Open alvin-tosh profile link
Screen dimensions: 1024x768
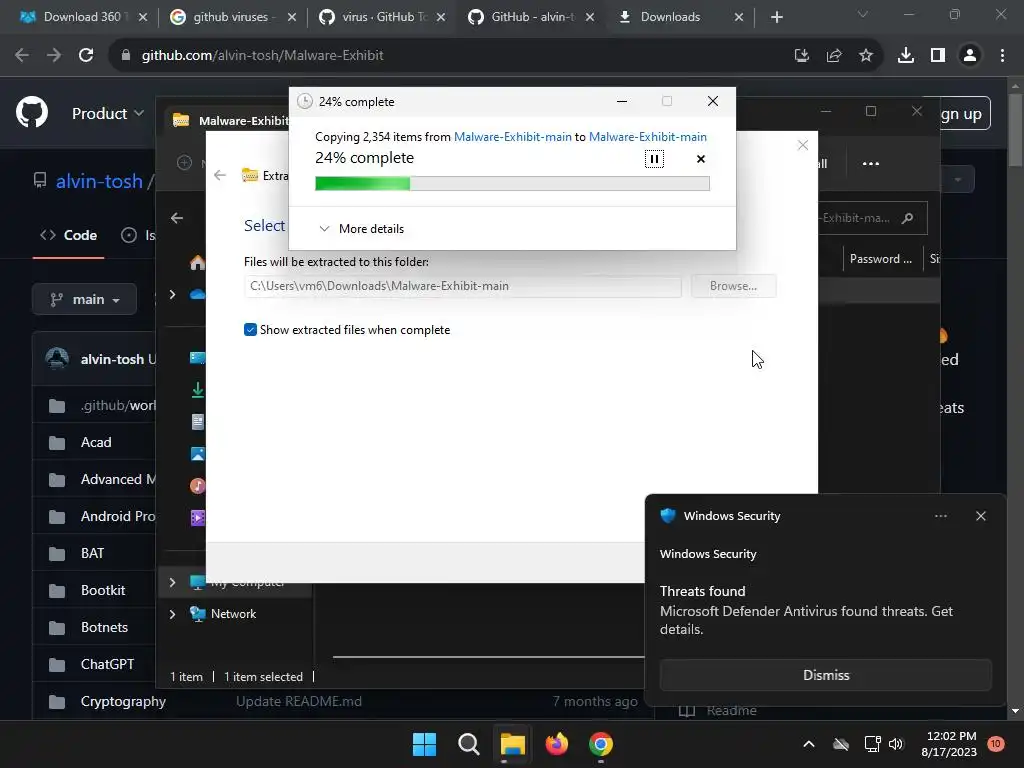point(99,181)
